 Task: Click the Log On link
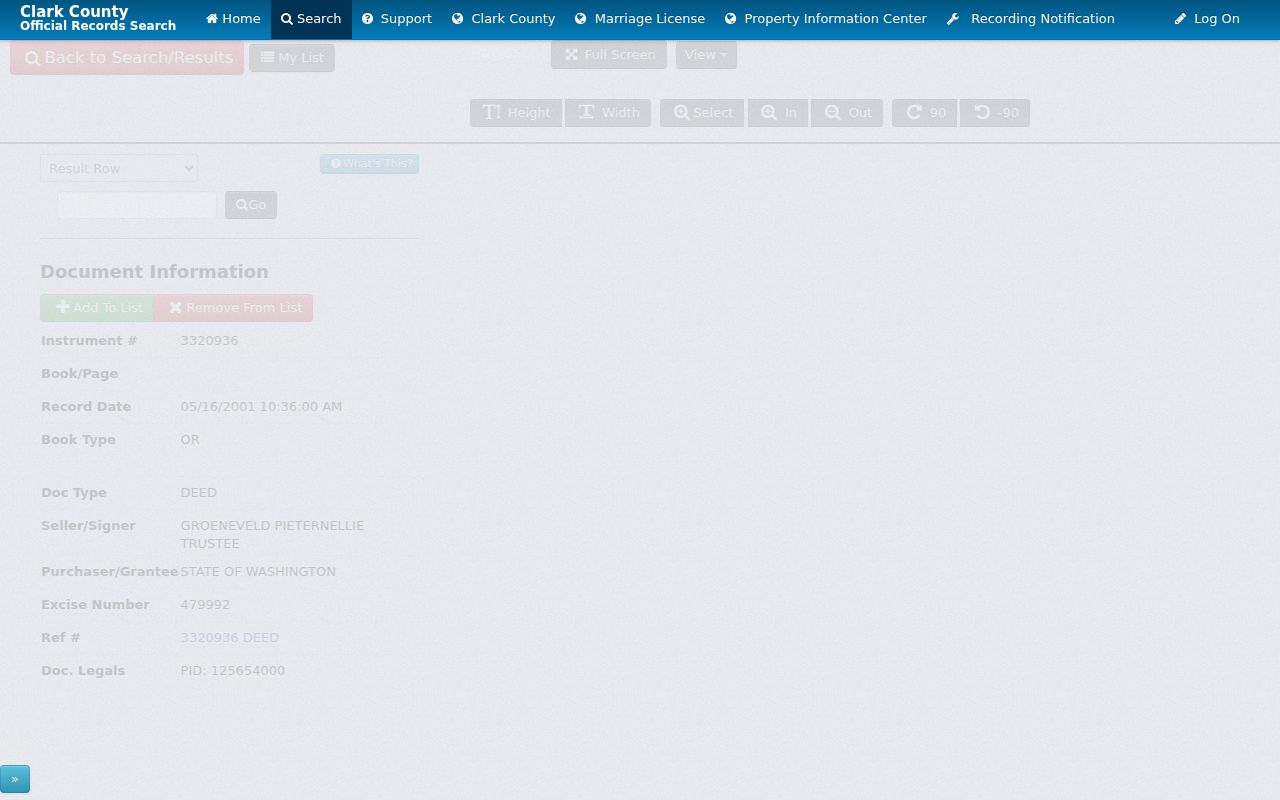click(1207, 19)
